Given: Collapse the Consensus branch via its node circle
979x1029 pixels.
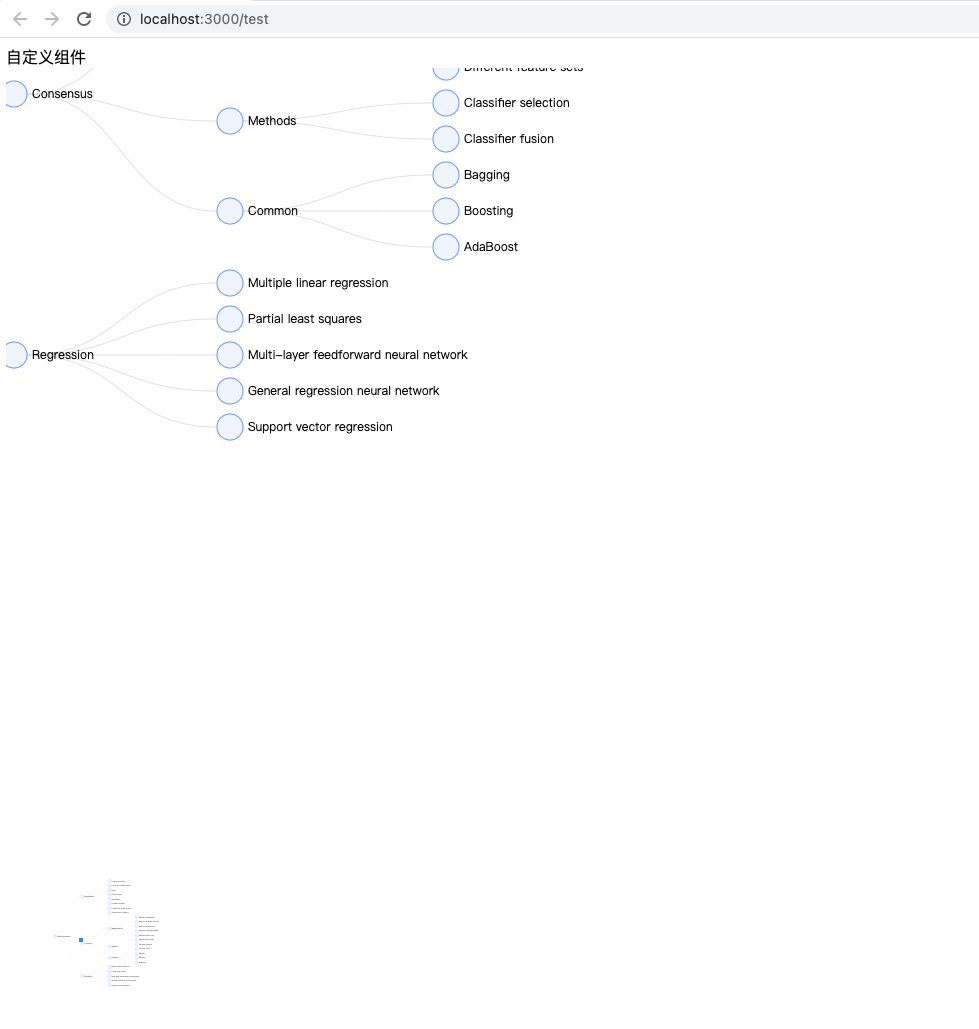Looking at the screenshot, I should click(15, 94).
